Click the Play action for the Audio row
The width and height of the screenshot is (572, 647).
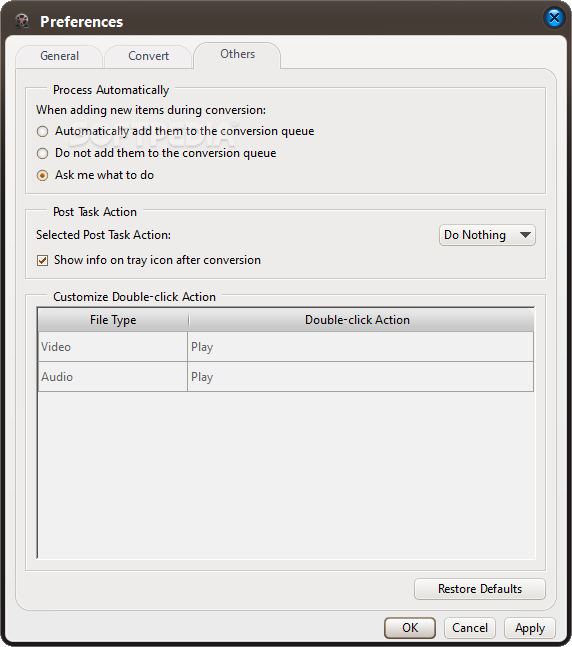point(360,377)
